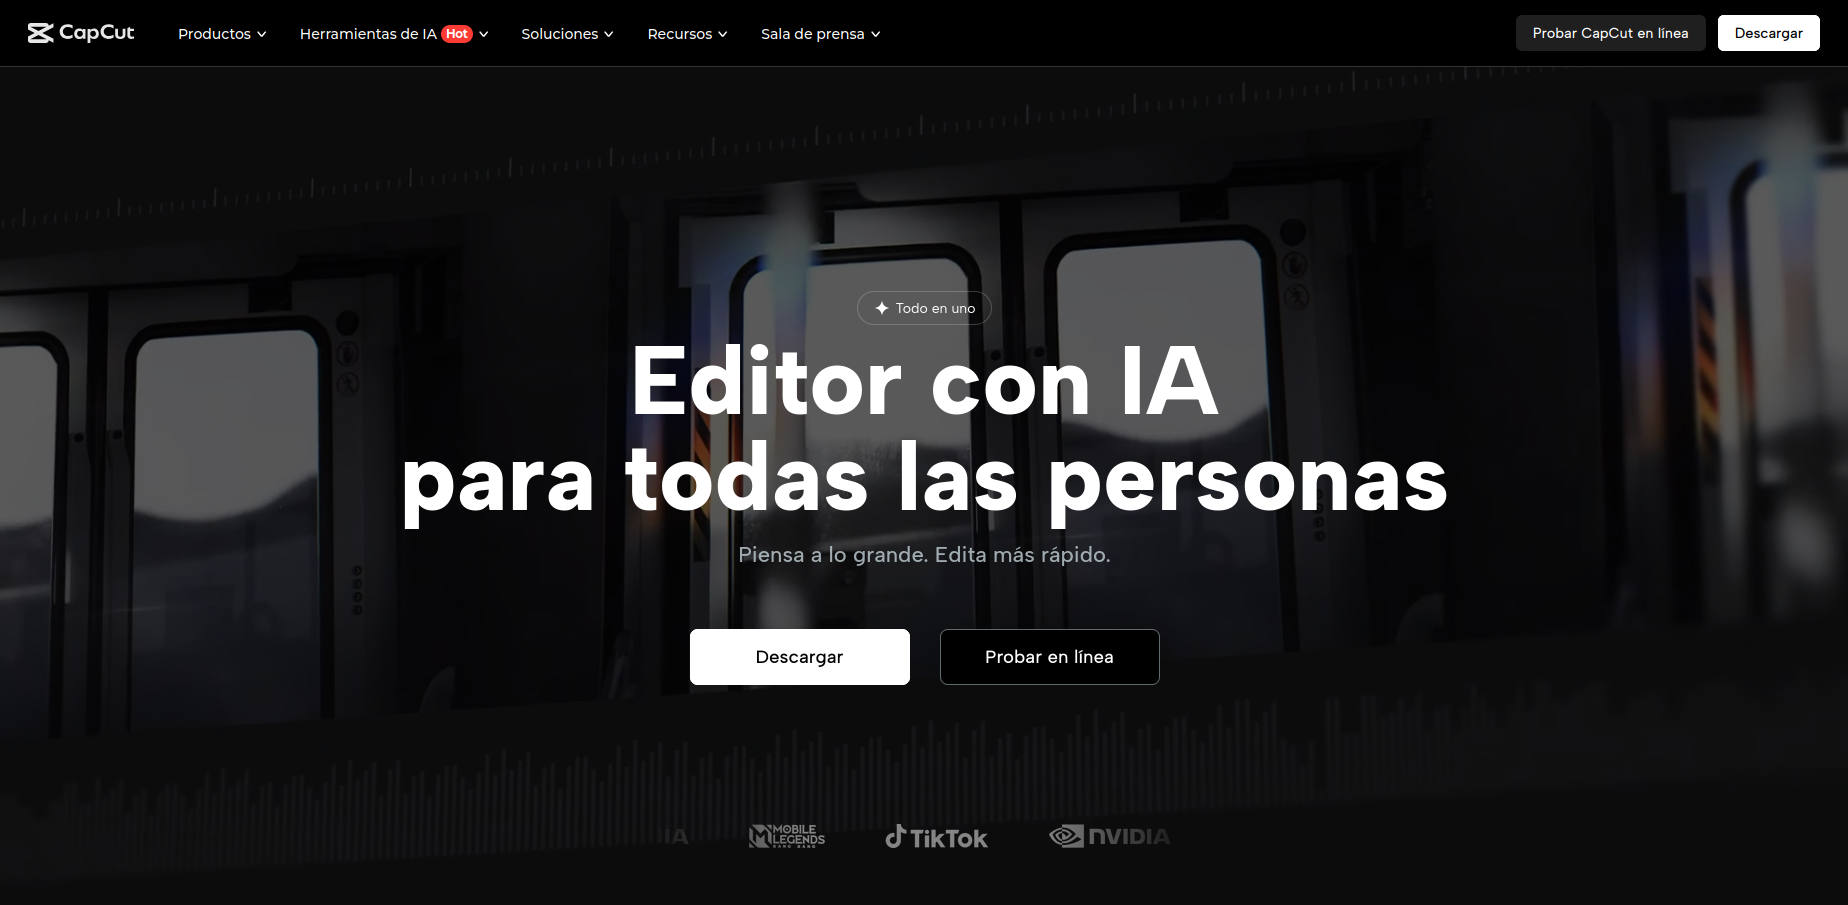Screen dimensions: 1848x905
Task: Click the Todo en uno pill label
Action: click(934, 308)
